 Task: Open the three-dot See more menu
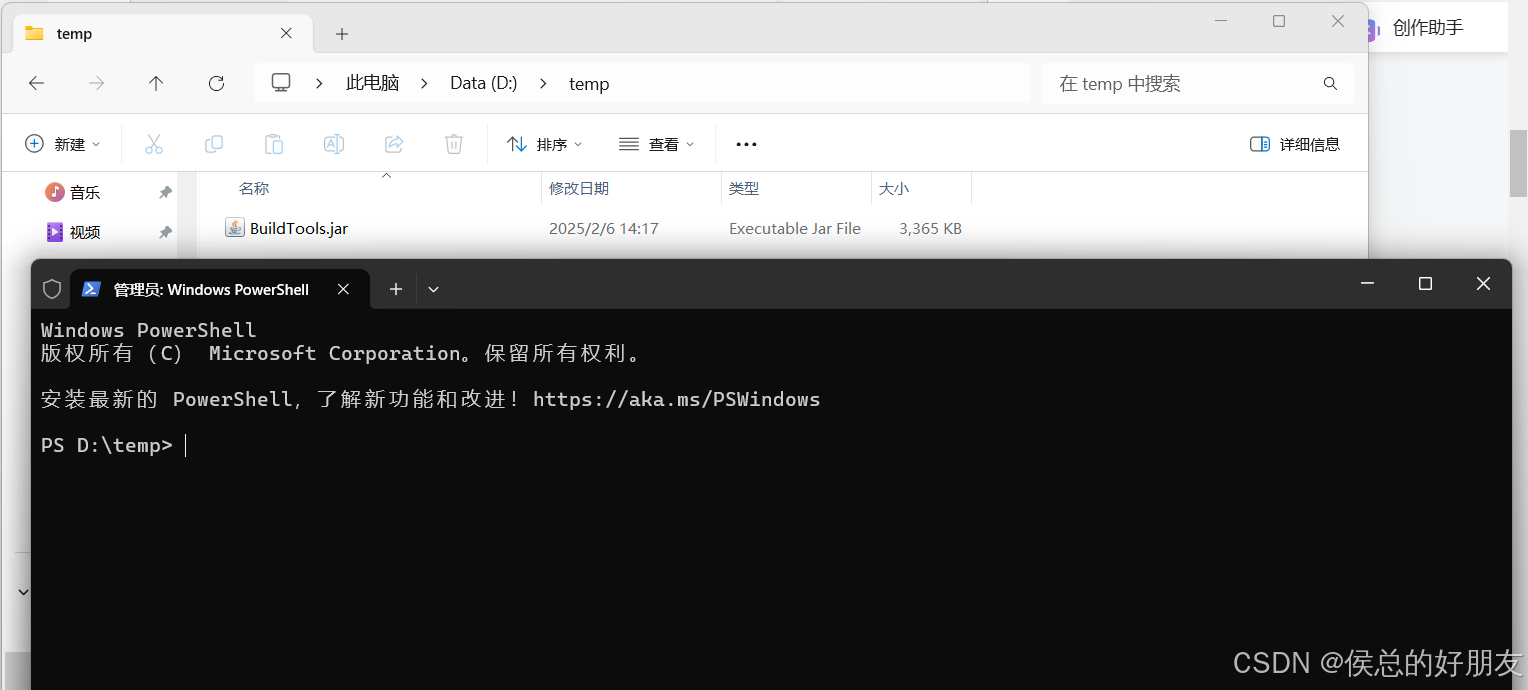746,144
